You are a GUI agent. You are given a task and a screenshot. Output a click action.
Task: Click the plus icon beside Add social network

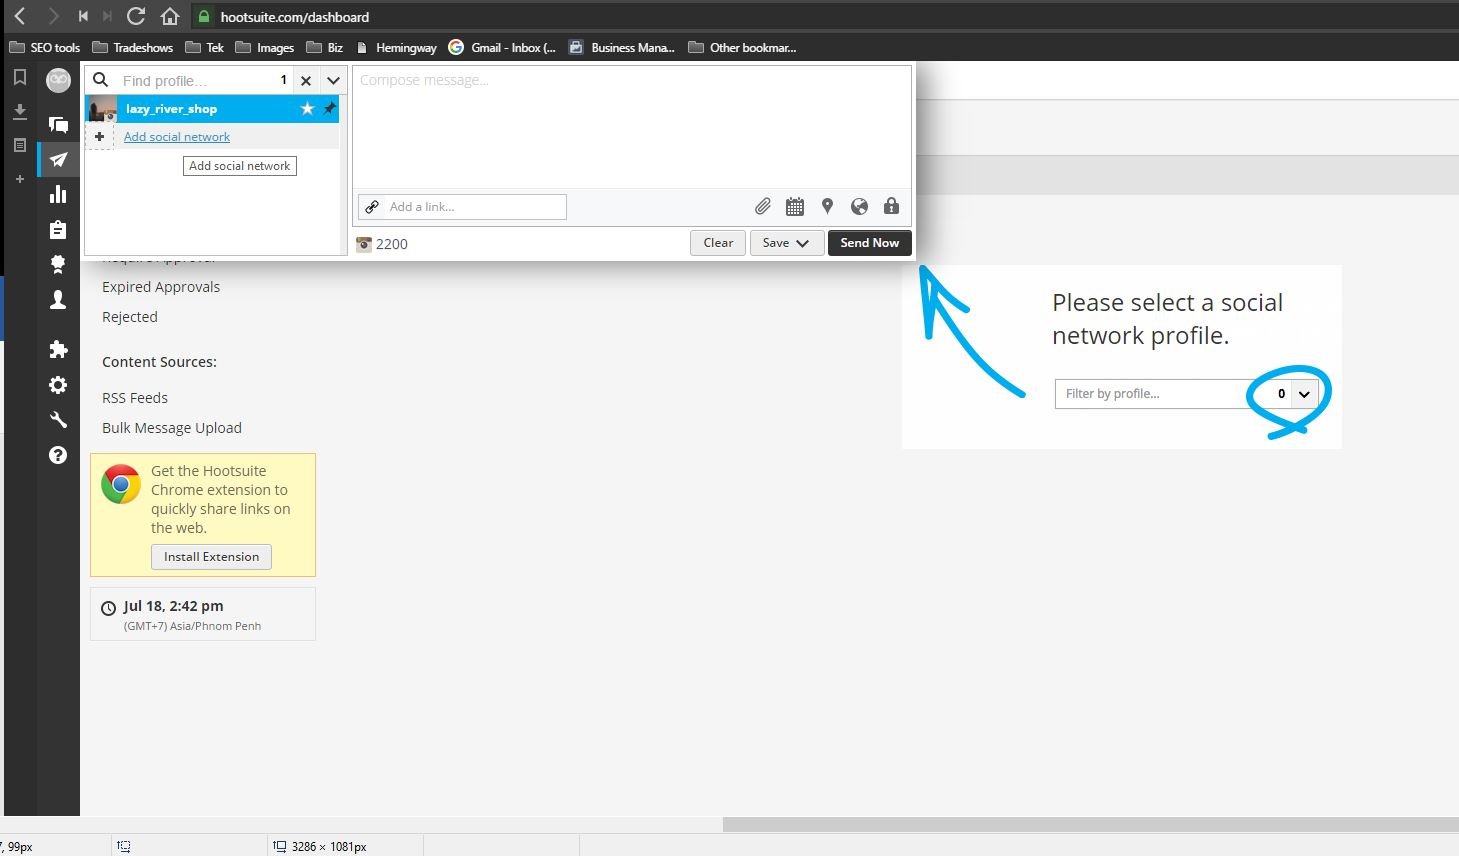click(x=99, y=136)
